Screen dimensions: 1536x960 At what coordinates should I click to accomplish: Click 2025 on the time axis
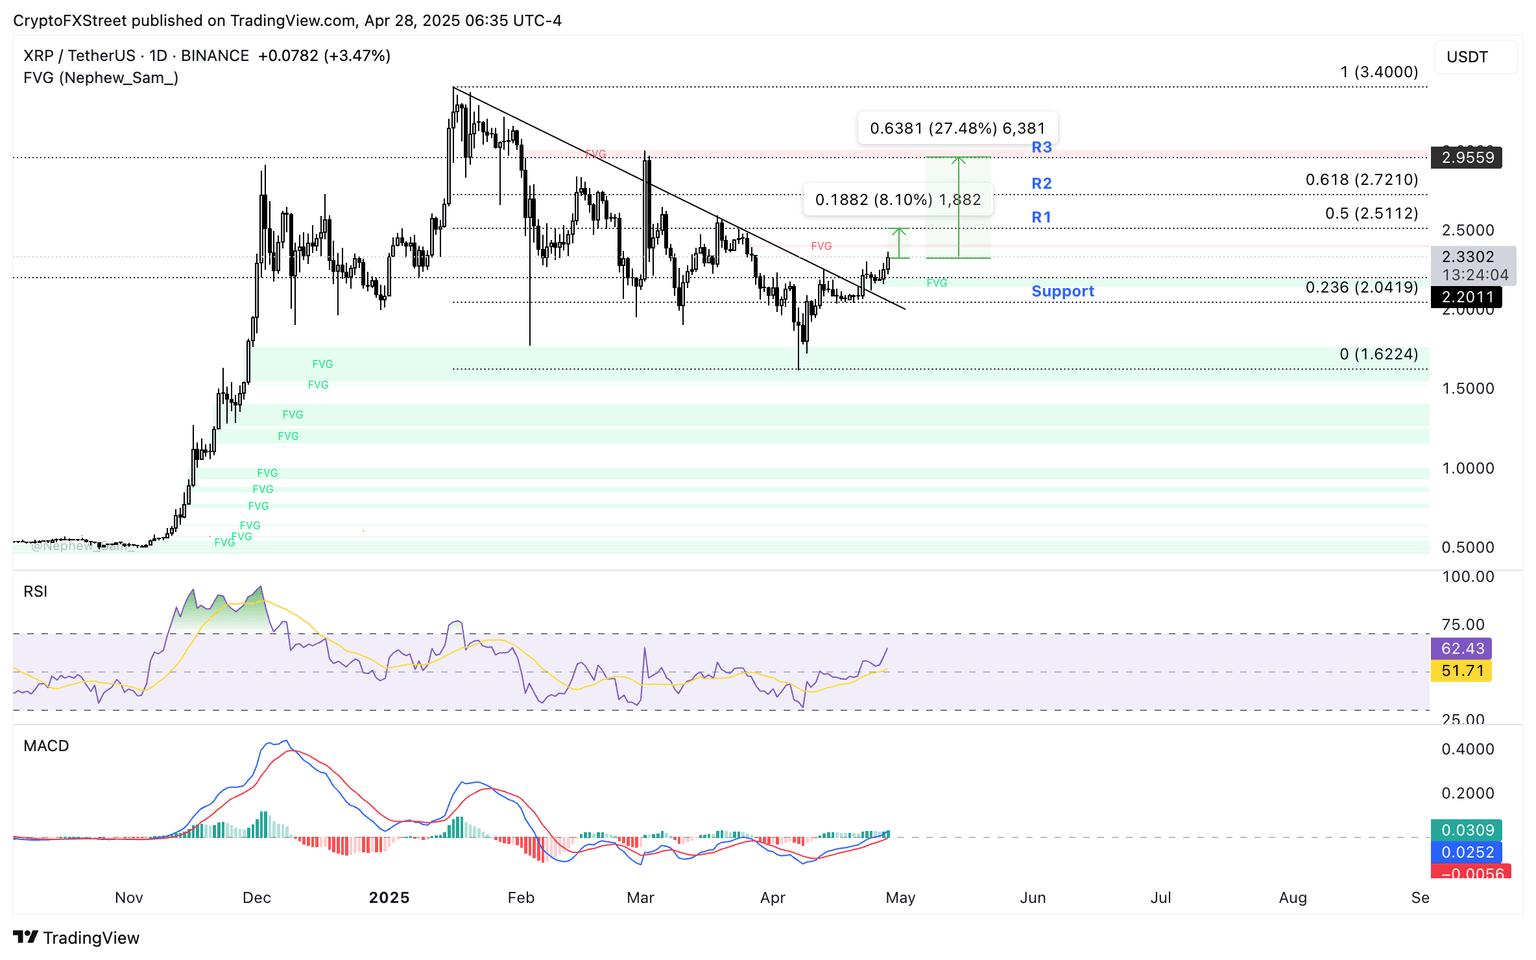click(x=389, y=898)
